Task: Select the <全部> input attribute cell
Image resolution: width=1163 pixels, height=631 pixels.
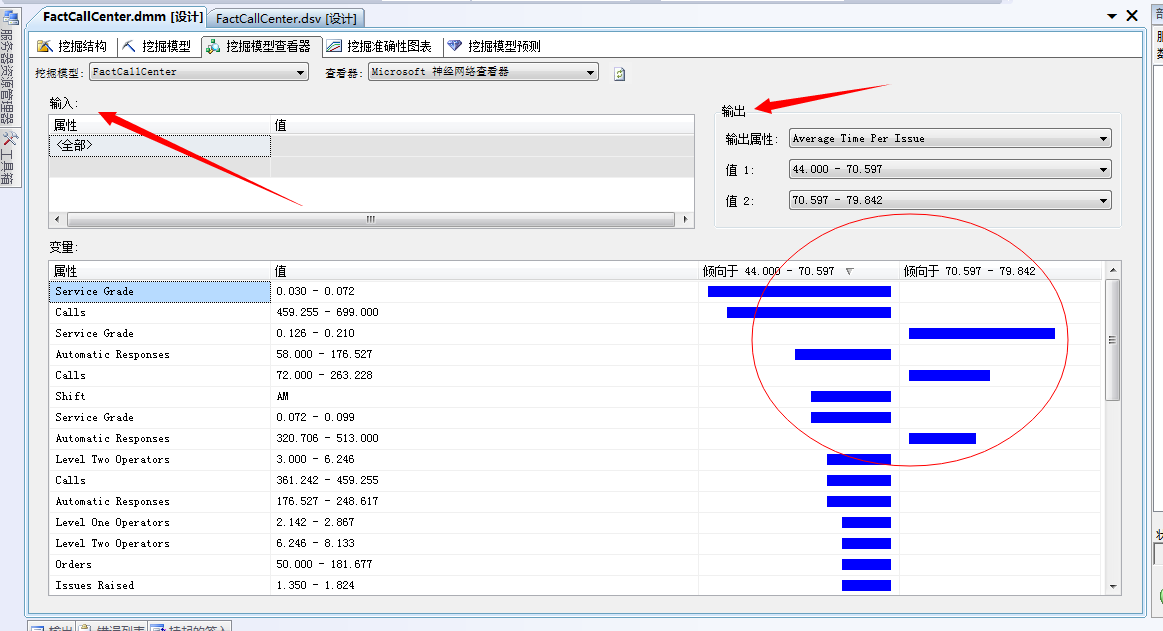Action: [159, 145]
